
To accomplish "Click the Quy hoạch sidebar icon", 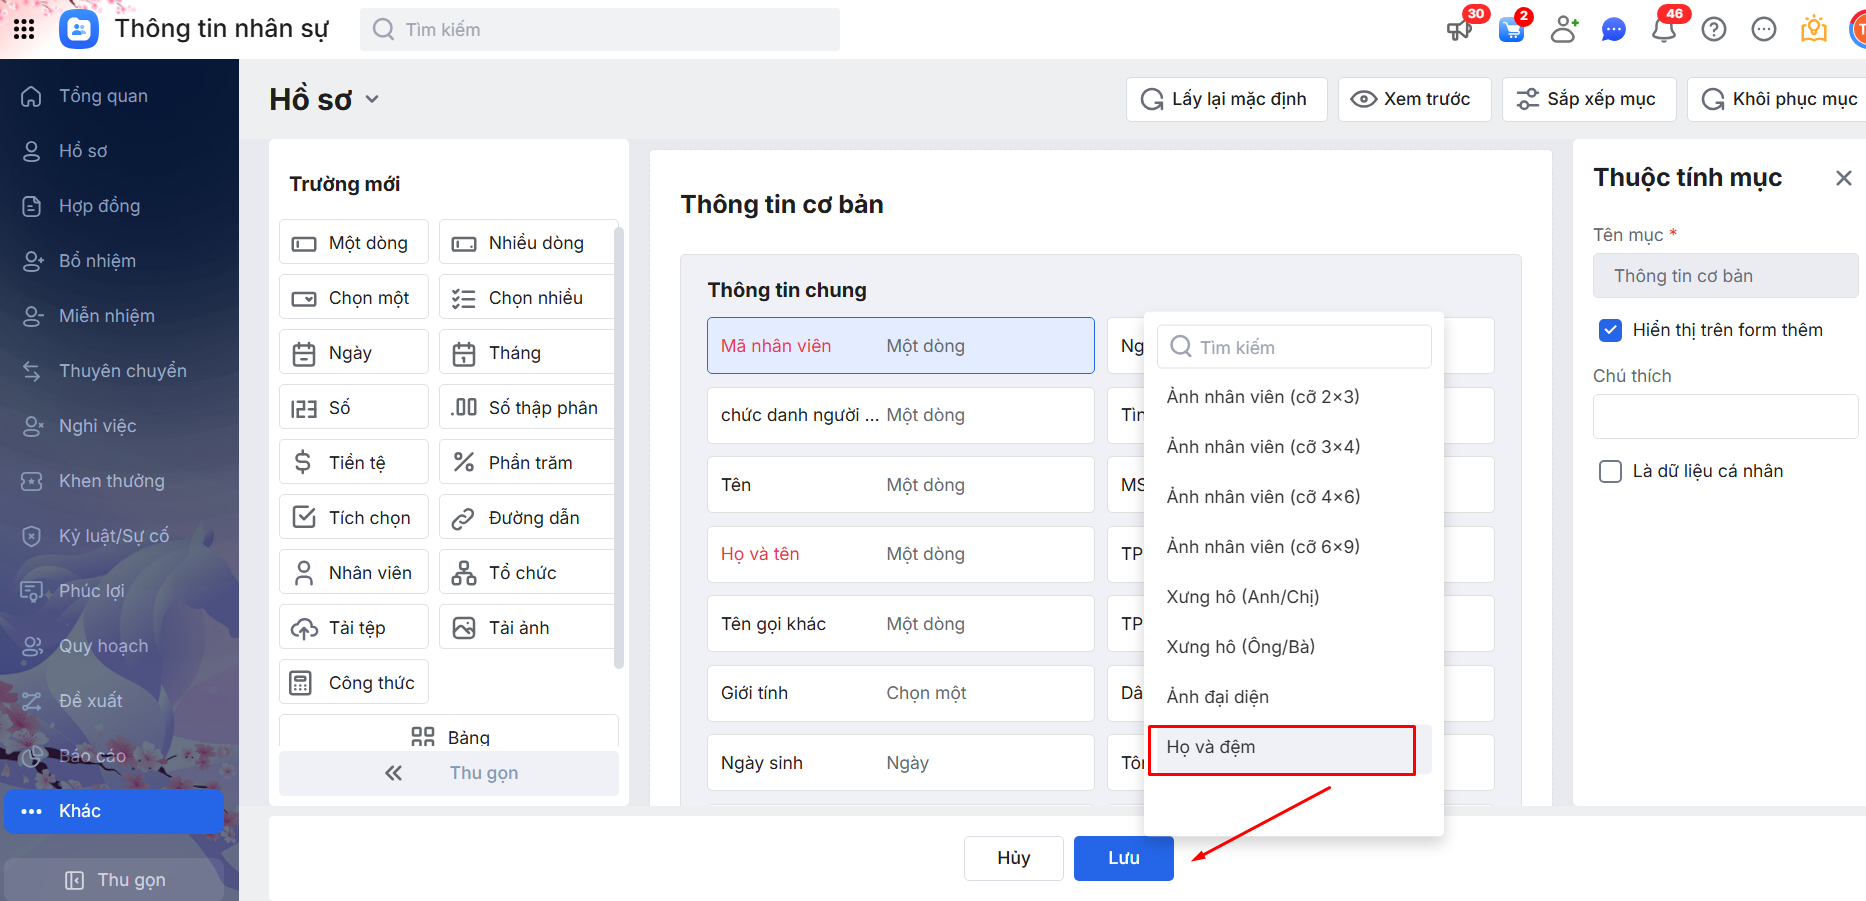I will pyautogui.click(x=32, y=646).
